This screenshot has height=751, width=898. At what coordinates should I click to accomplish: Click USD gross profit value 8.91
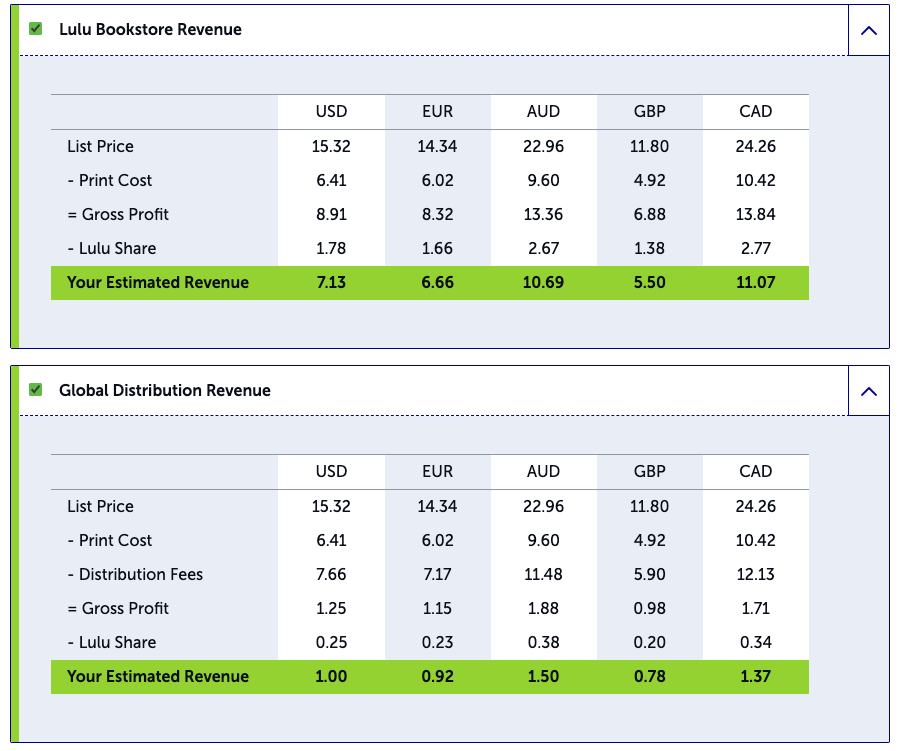[331, 214]
